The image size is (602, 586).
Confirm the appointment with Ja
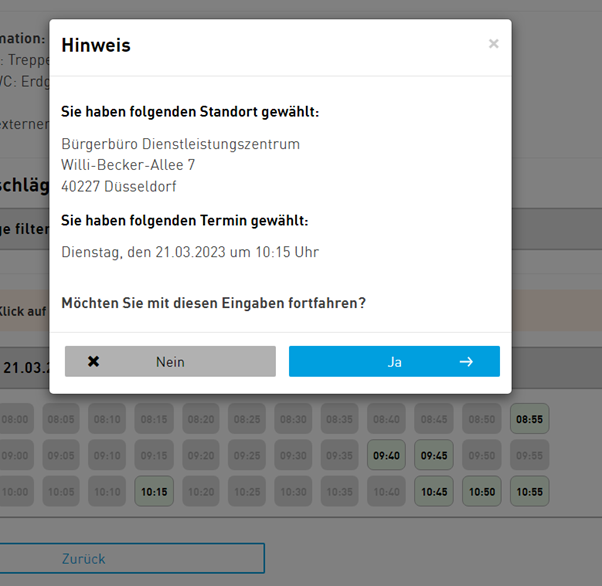click(394, 361)
